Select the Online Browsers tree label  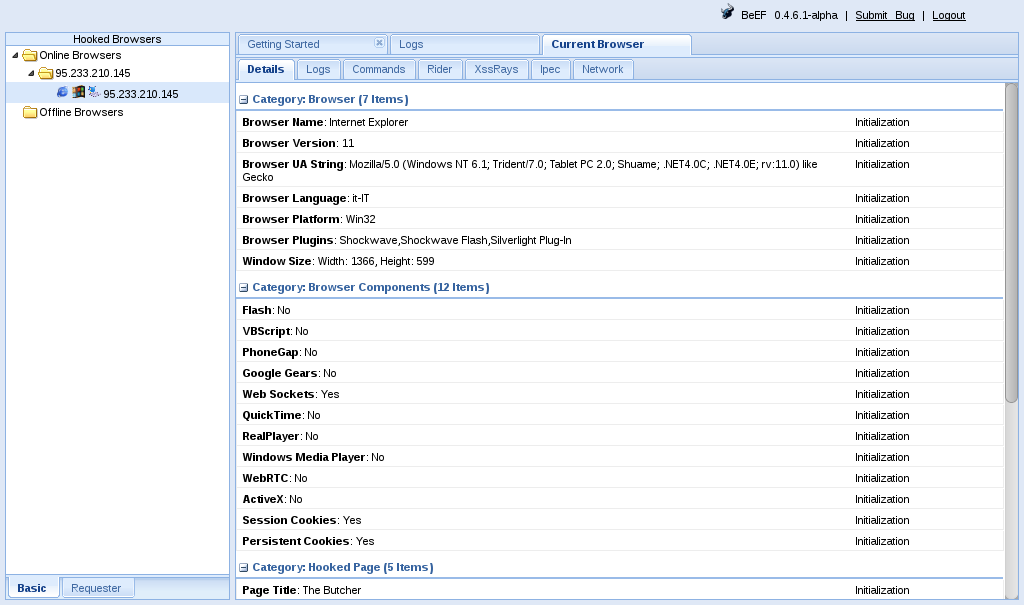[x=80, y=56]
